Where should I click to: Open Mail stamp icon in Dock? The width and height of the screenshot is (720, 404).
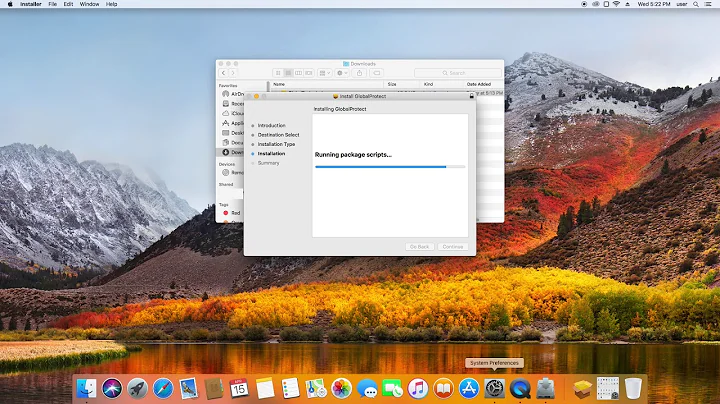pos(188,389)
